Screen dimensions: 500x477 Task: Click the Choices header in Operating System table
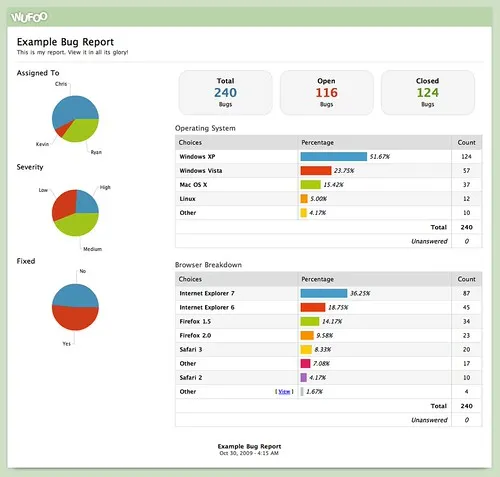pyautogui.click(x=190, y=142)
